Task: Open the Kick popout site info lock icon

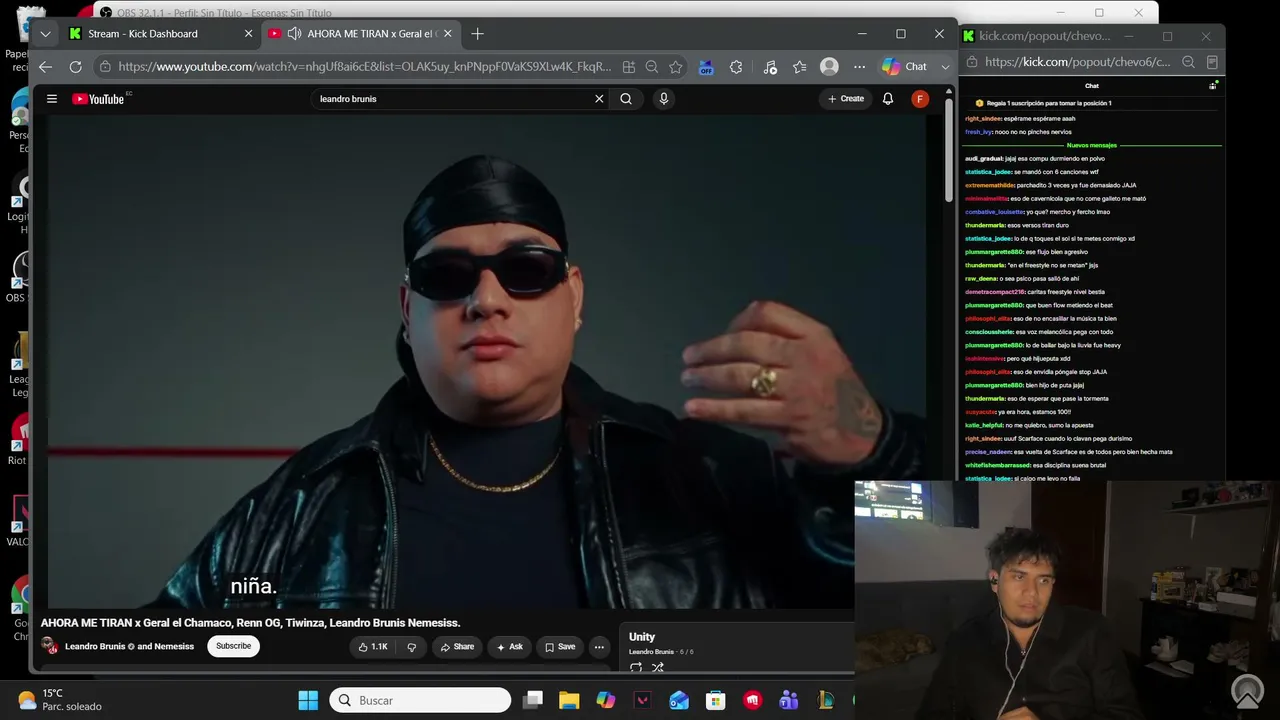Action: [971, 62]
